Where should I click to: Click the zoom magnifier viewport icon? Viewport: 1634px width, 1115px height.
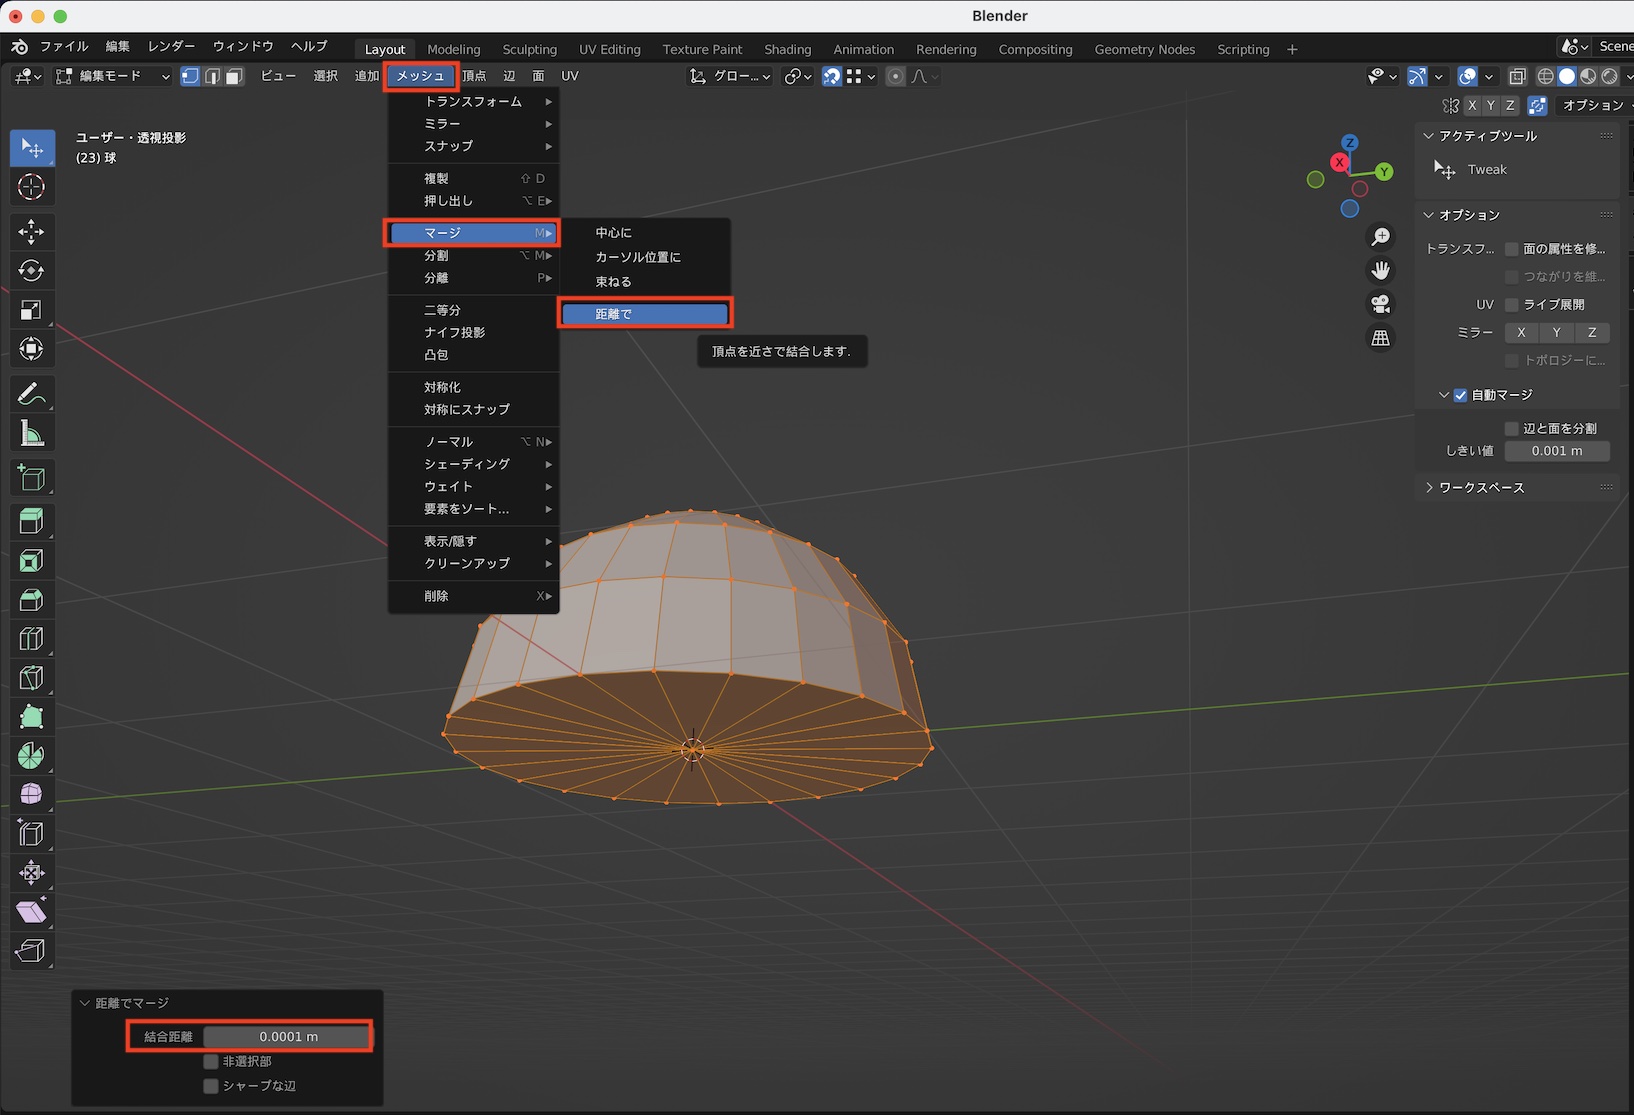pyautogui.click(x=1380, y=236)
